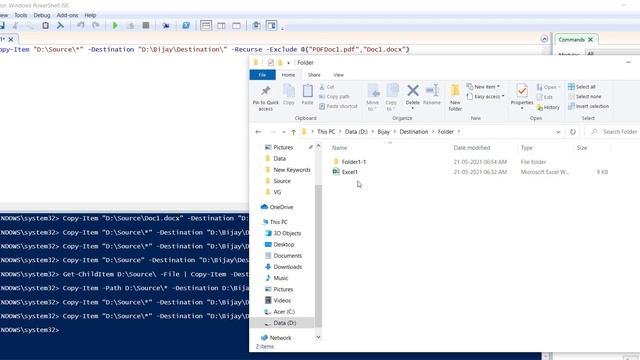Click the Refresh icon beside address bar

tap(573, 132)
